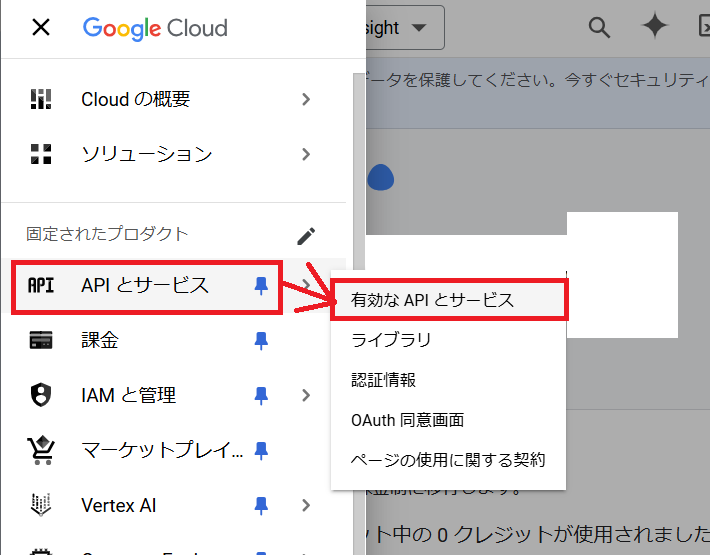Click the Cloud の概要 icon
Viewport: 710px width, 555px height.
pyautogui.click(x=41, y=99)
